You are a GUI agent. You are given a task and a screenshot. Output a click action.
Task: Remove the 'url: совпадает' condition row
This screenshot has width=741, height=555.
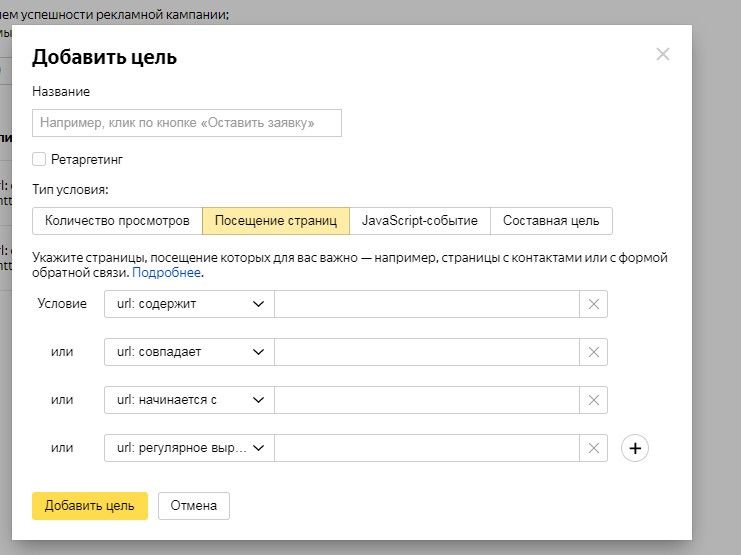[x=593, y=352]
